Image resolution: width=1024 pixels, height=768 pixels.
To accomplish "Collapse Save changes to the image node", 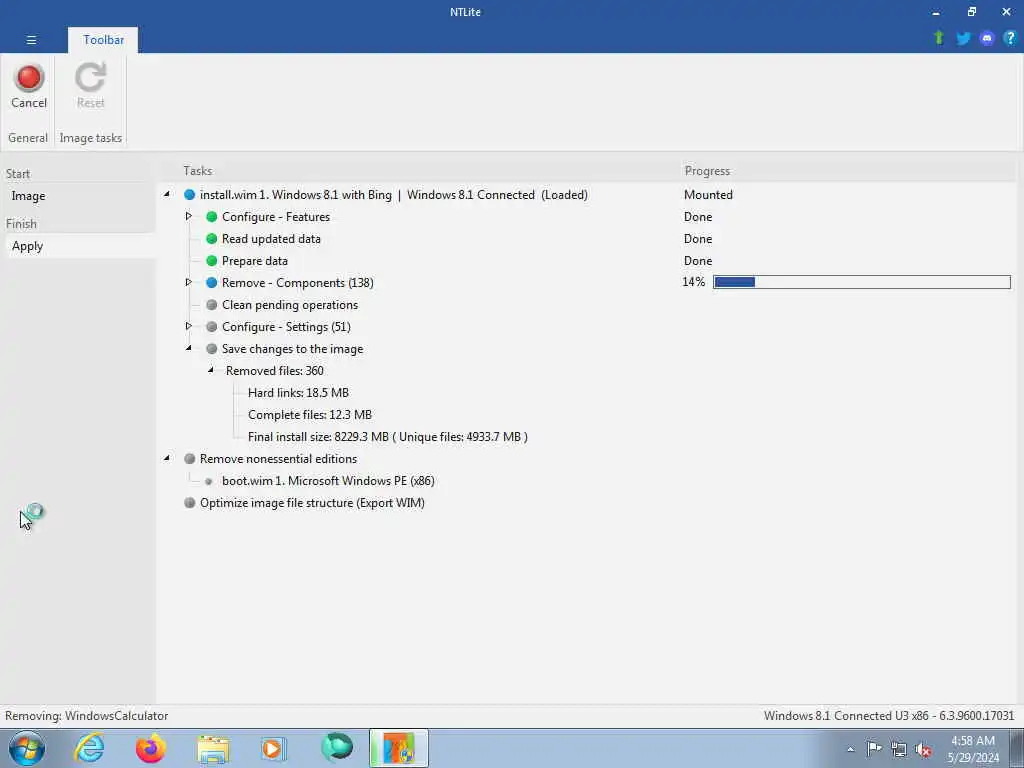I will coord(189,348).
